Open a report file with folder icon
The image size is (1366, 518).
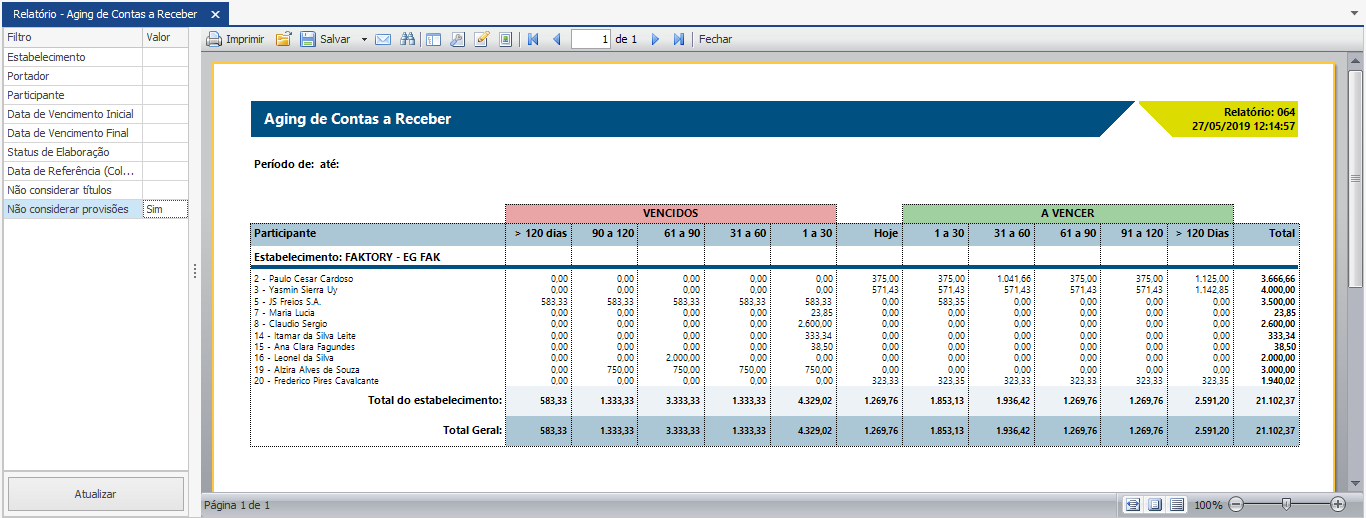coord(283,39)
